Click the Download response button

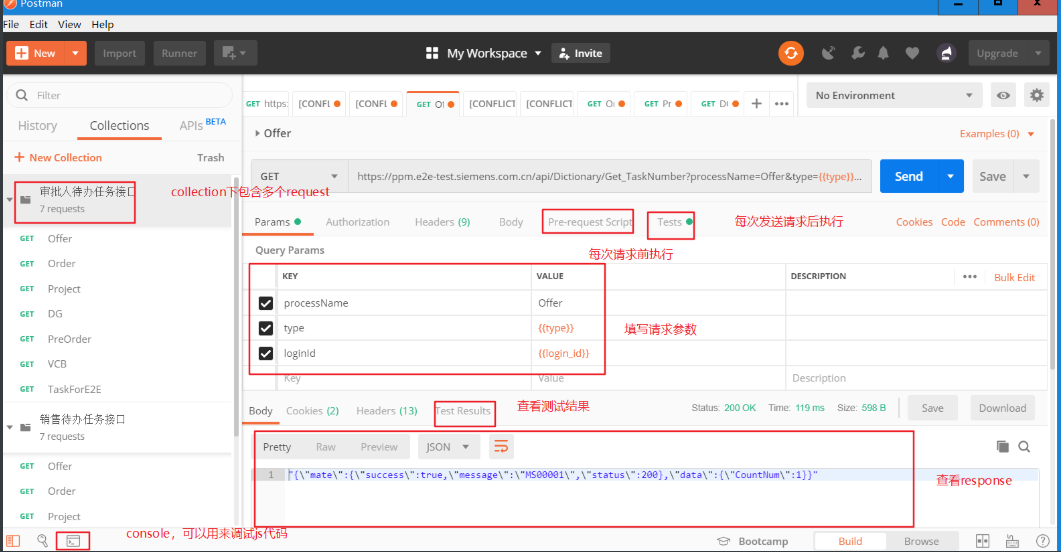(x=1002, y=408)
